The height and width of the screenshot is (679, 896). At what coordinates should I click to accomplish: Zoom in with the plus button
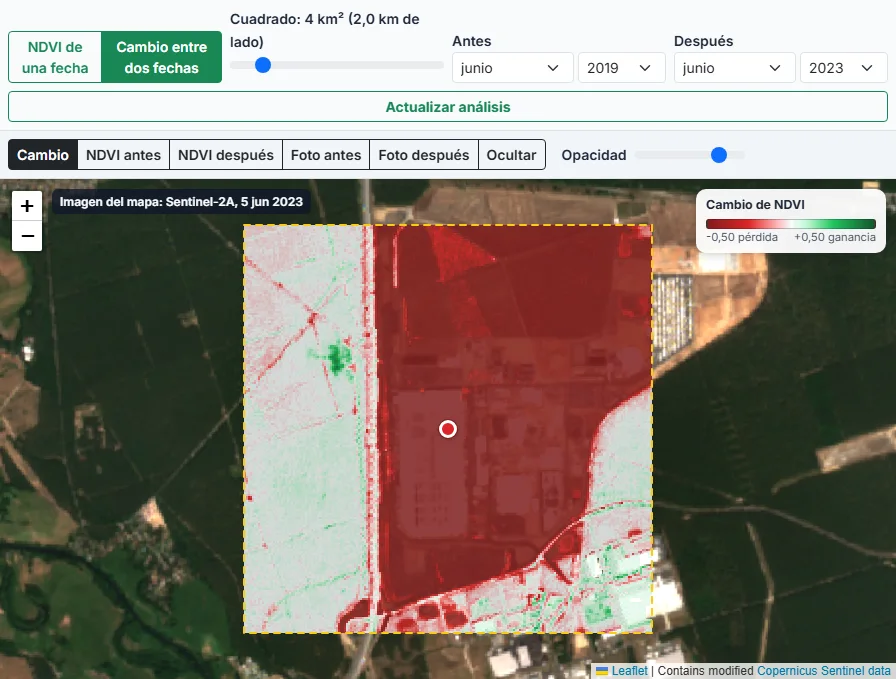[27, 206]
